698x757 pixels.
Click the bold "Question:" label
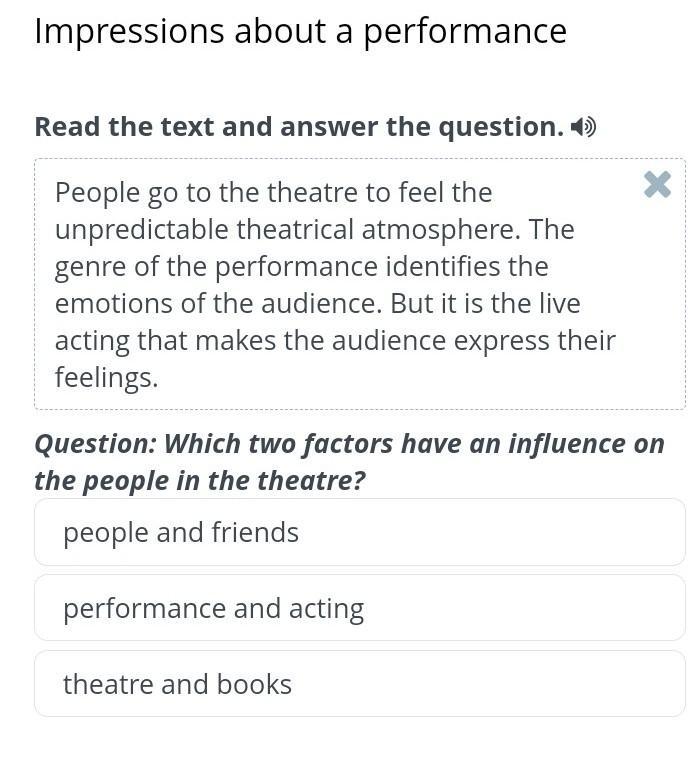click(95, 443)
